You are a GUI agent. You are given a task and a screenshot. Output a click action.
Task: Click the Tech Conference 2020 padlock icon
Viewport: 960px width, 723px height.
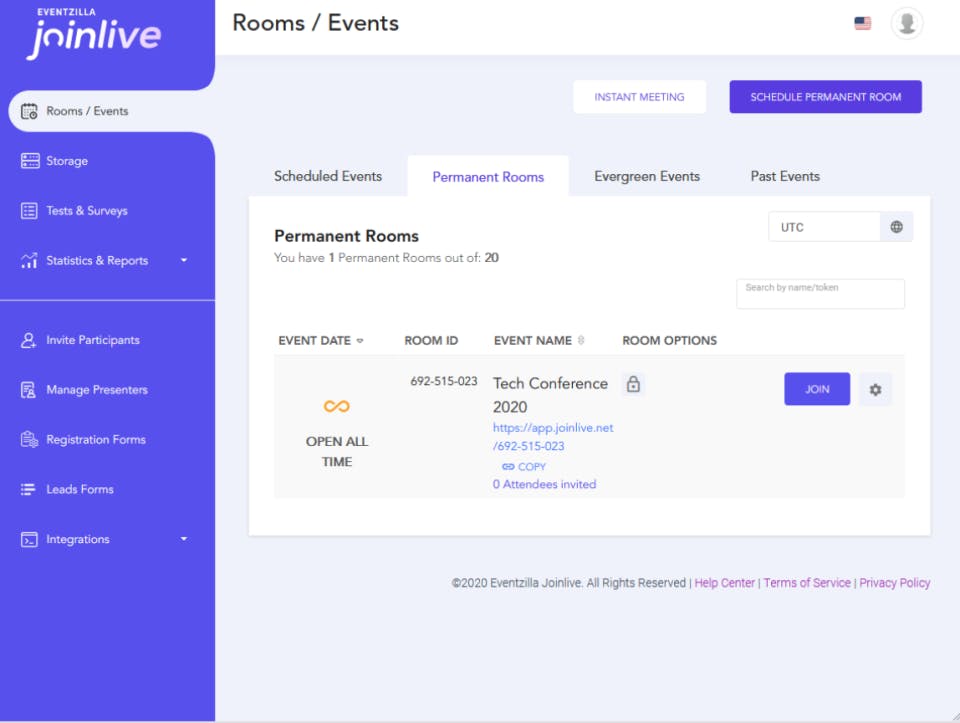(633, 384)
